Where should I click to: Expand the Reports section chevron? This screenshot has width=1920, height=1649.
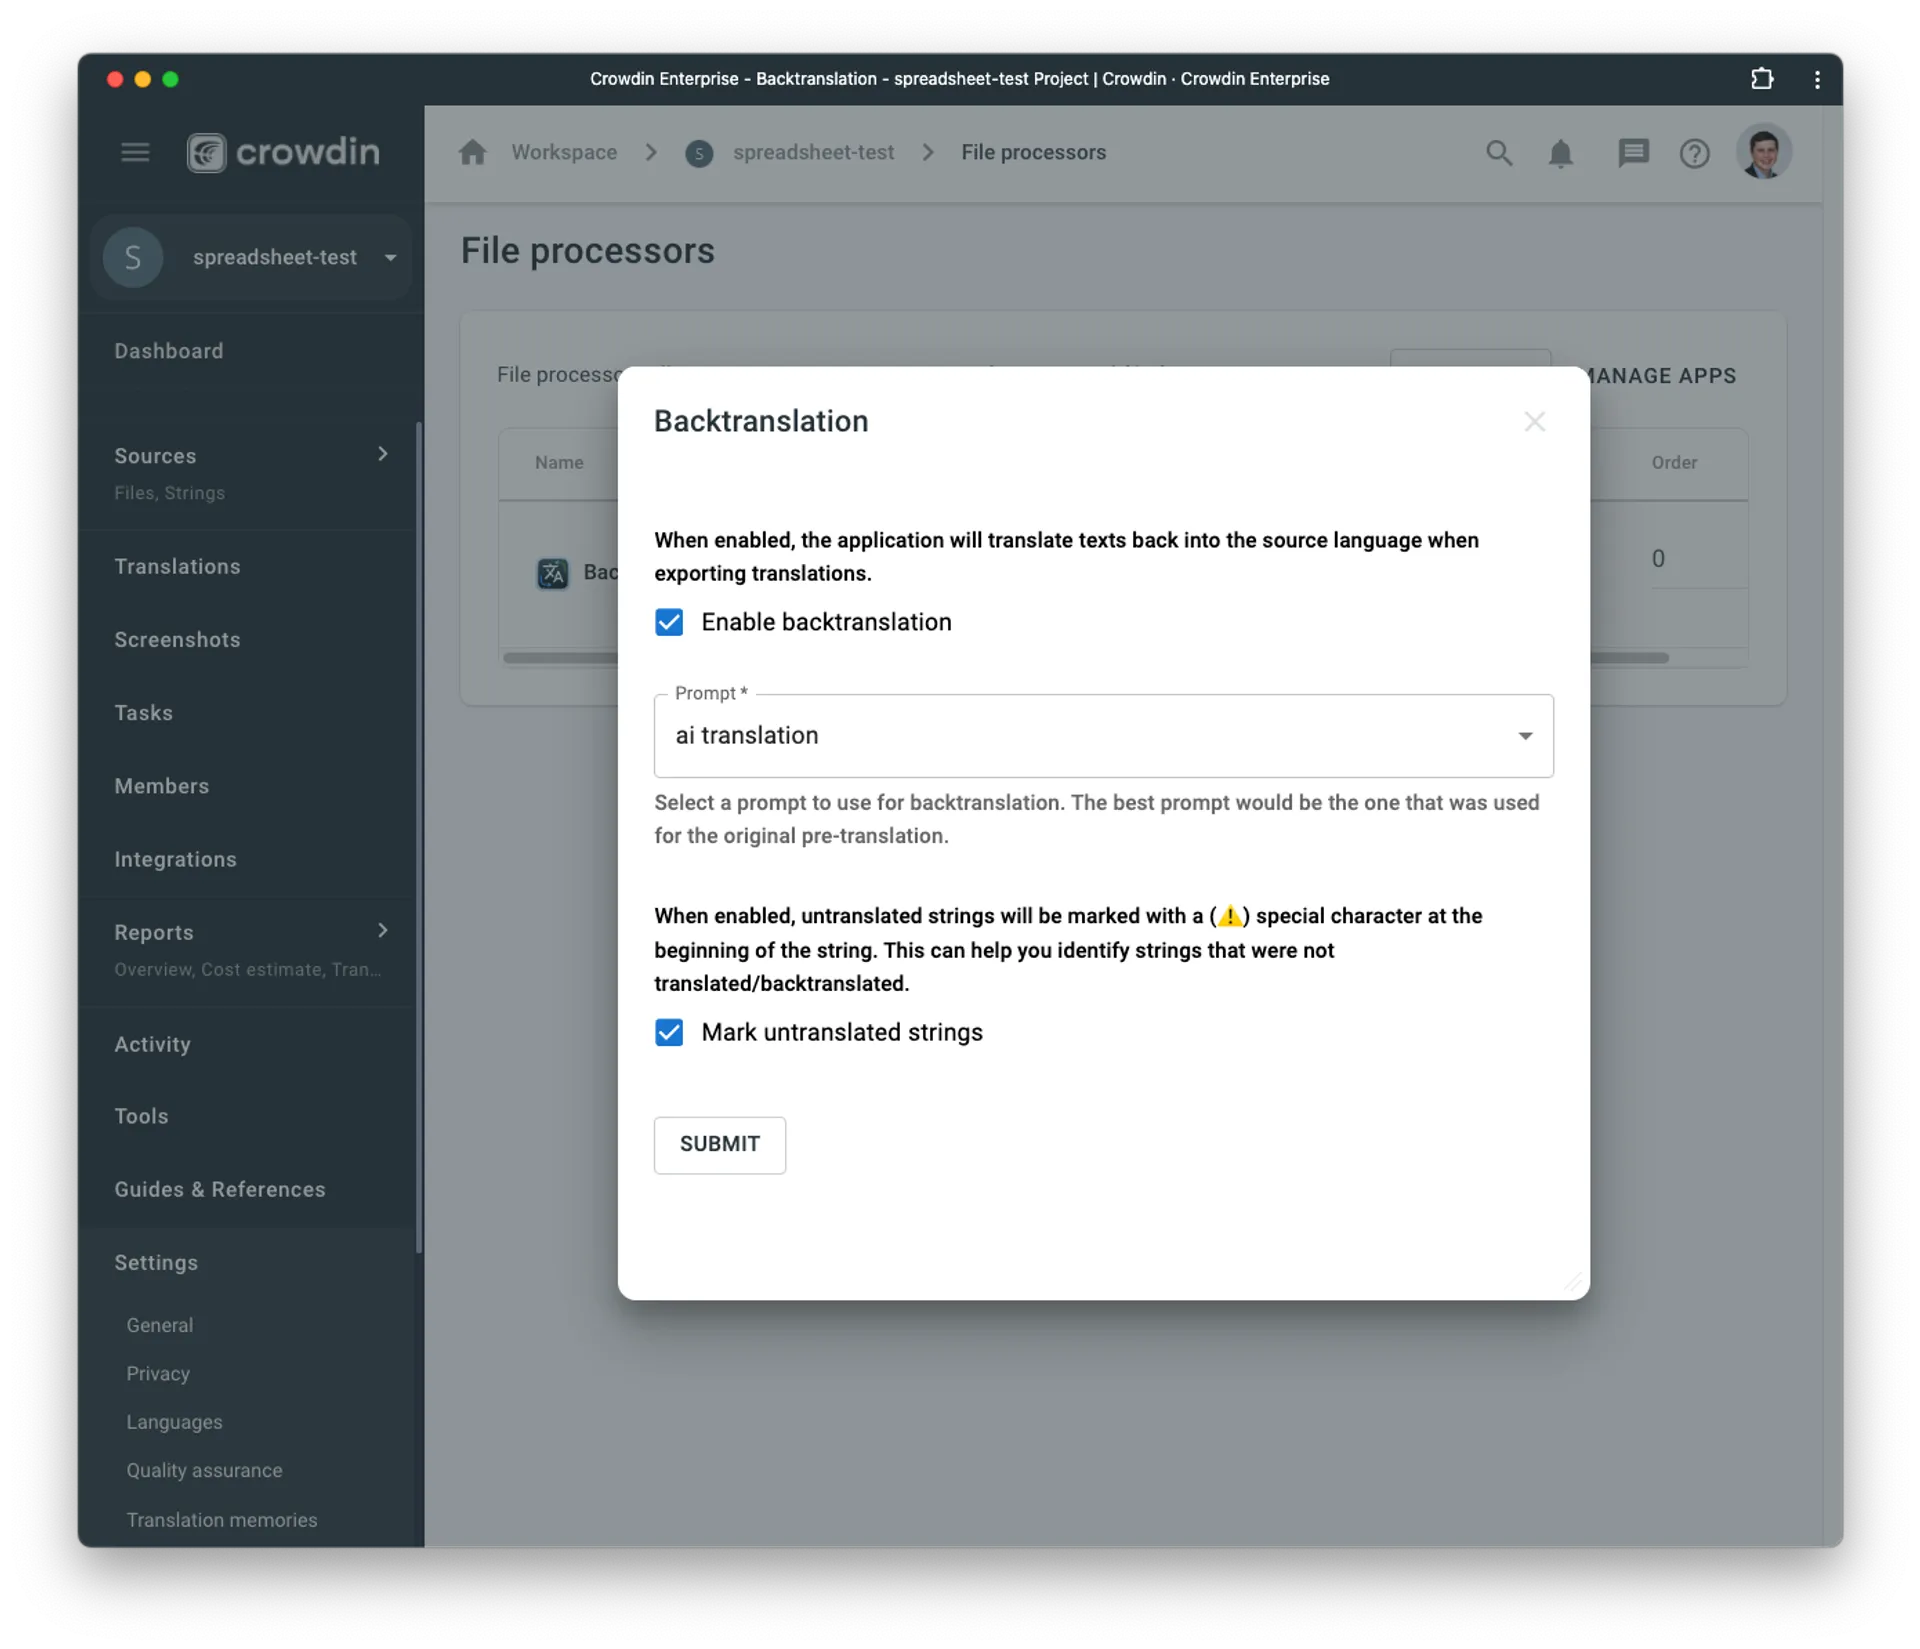(x=382, y=931)
